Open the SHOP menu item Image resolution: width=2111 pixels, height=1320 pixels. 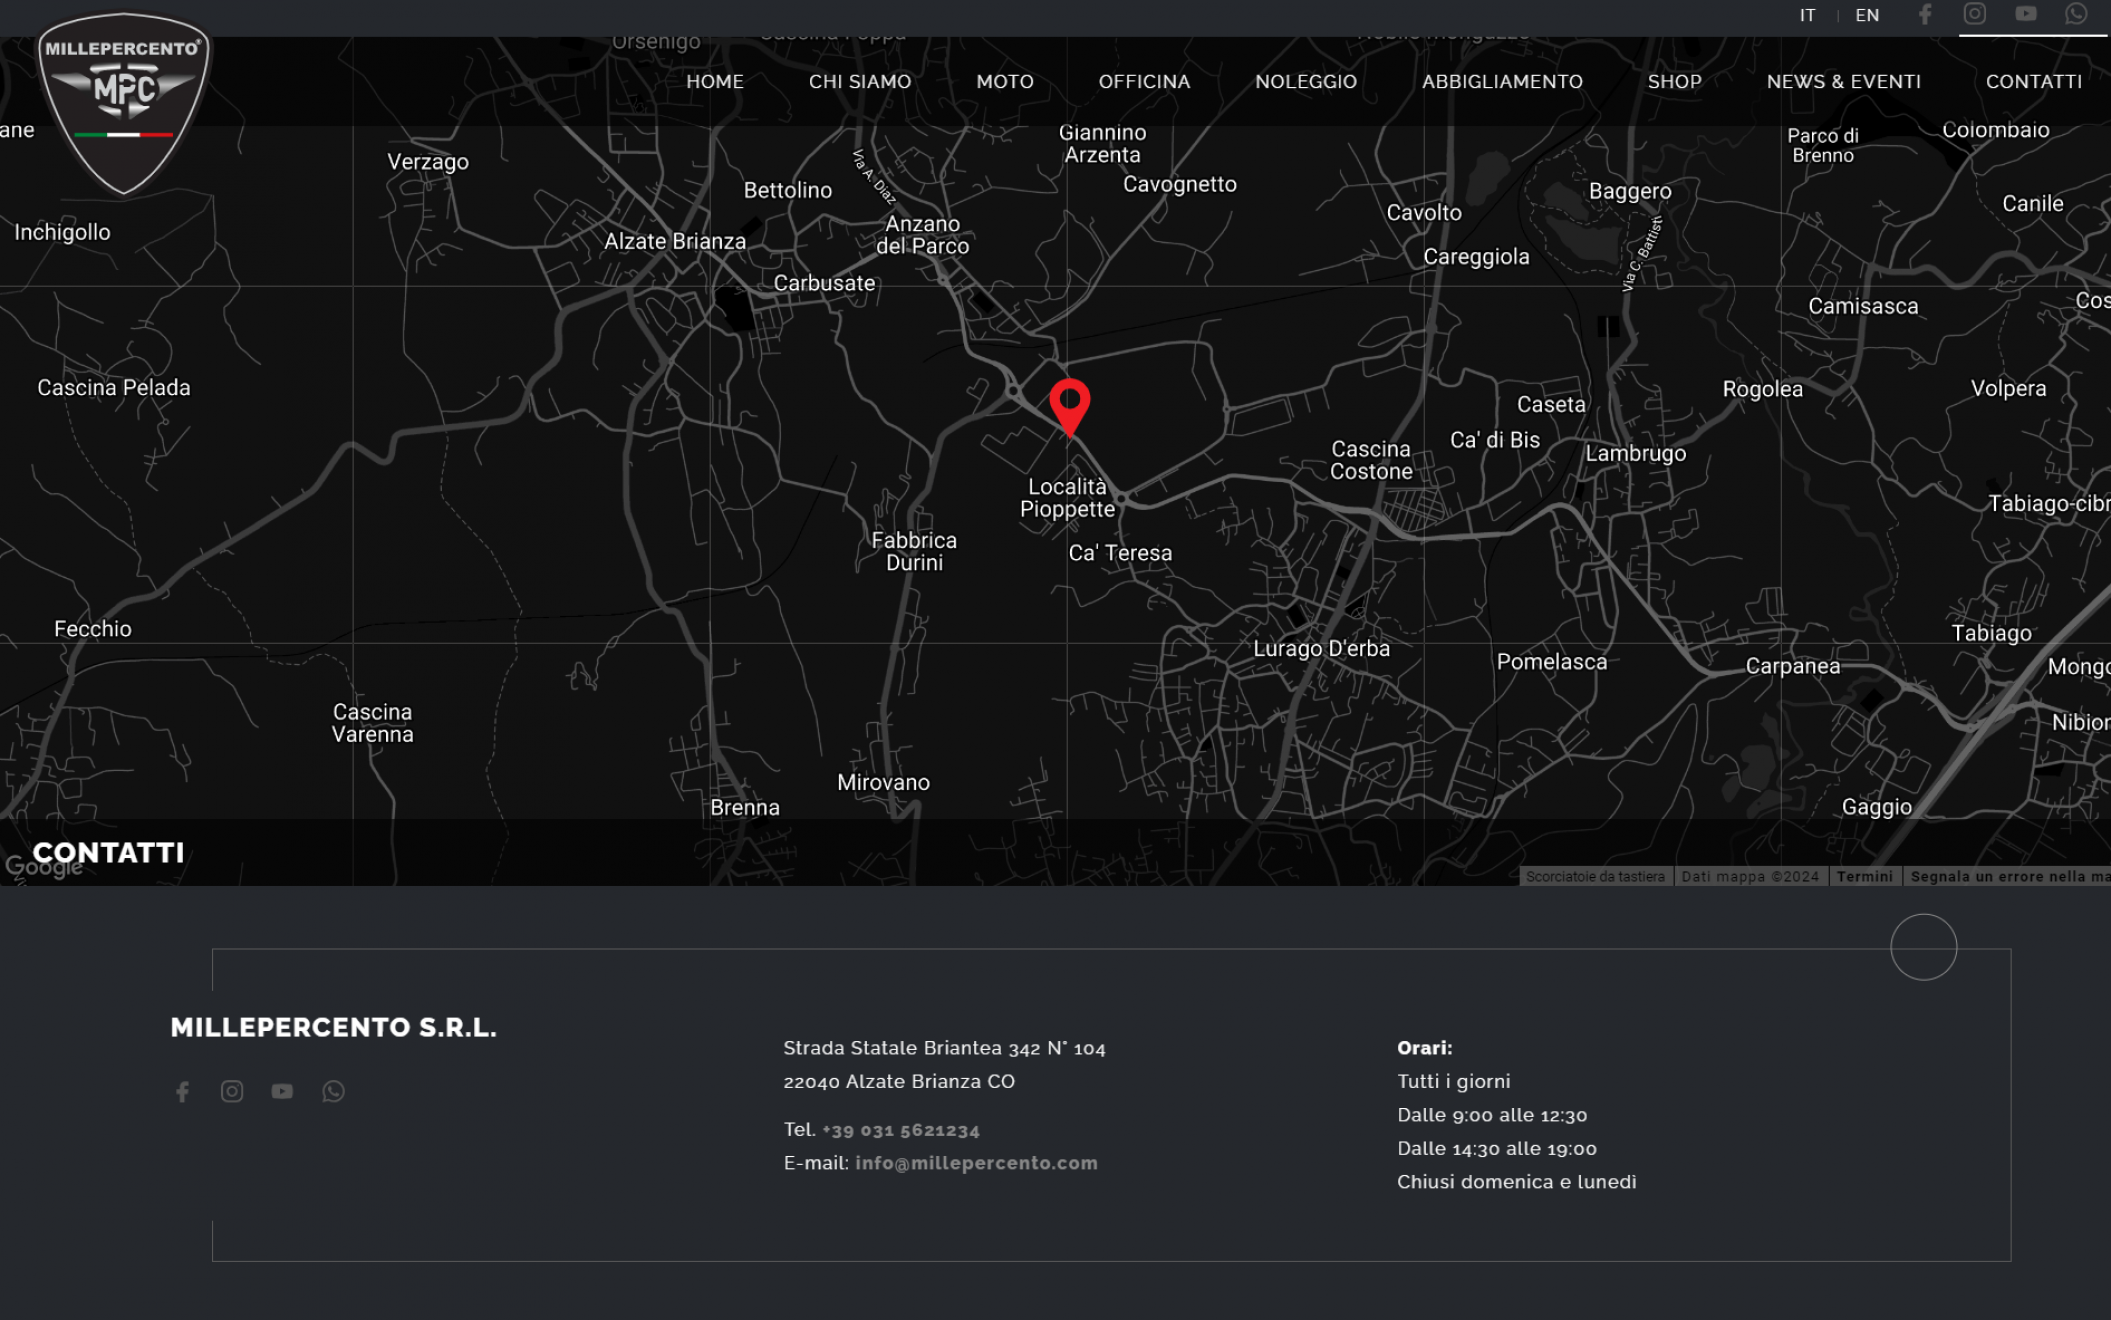(x=1674, y=82)
